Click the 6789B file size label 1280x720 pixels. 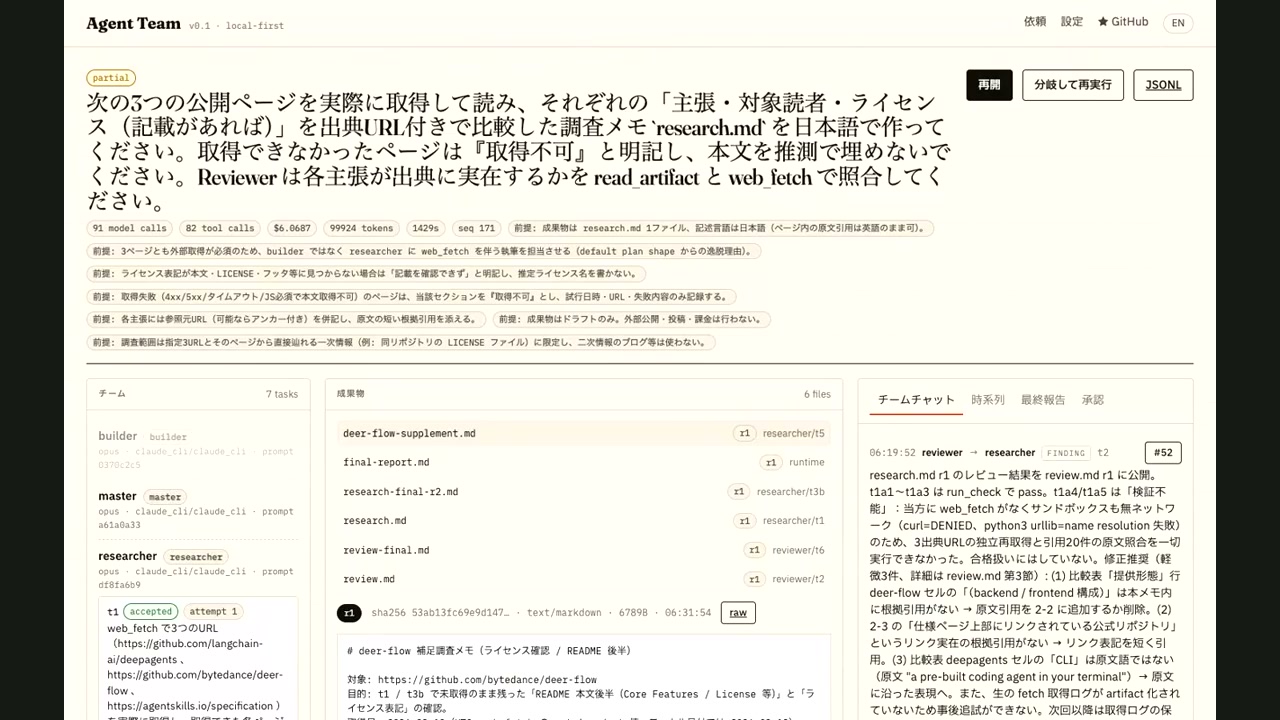(x=634, y=612)
